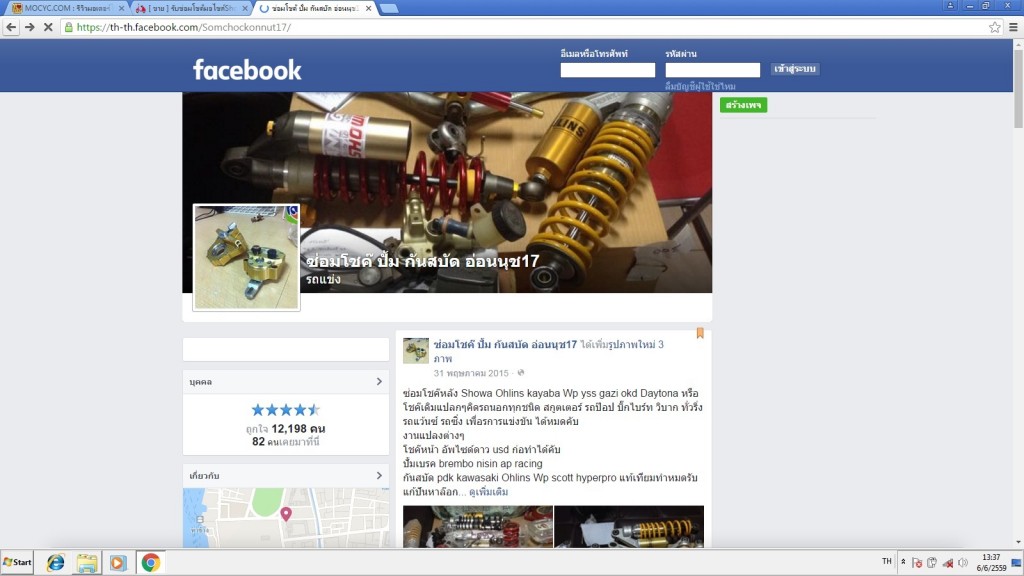Image resolution: width=1024 pixels, height=576 pixels.
Task: Click the post date 31 พฤษภาคม 2015
Action: coord(471,373)
